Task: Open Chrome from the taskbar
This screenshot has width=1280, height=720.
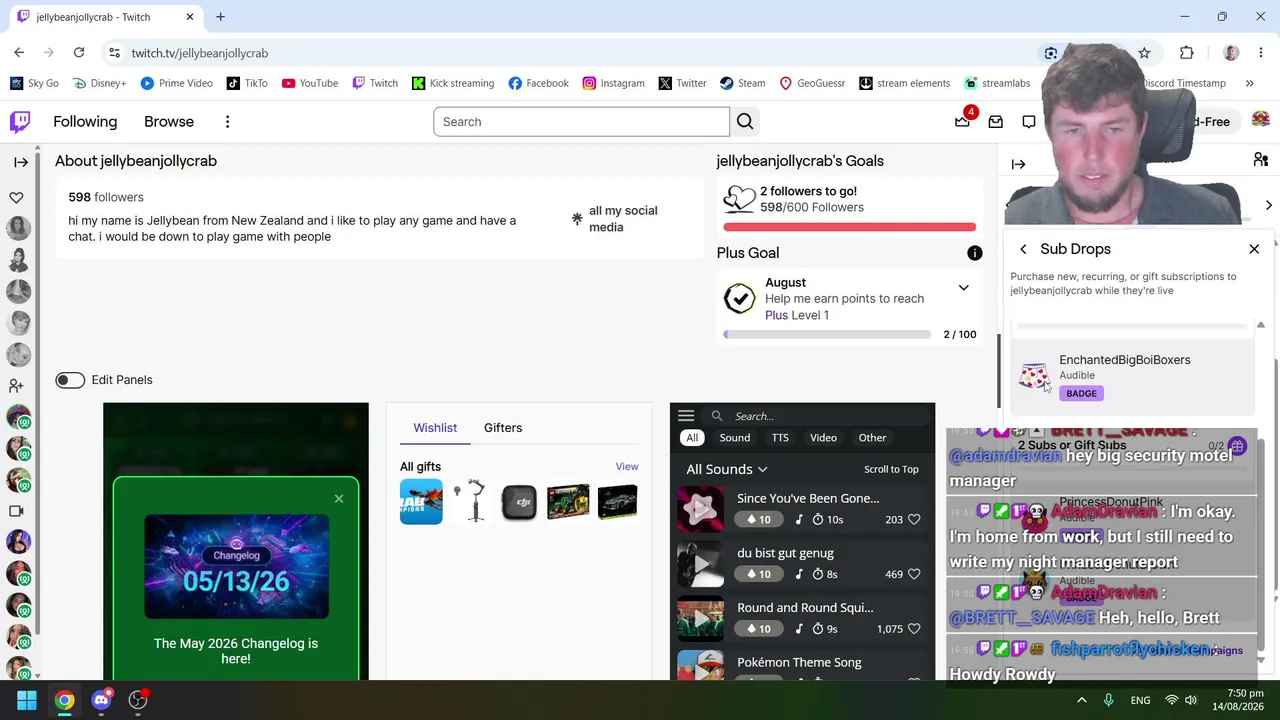Action: point(64,700)
